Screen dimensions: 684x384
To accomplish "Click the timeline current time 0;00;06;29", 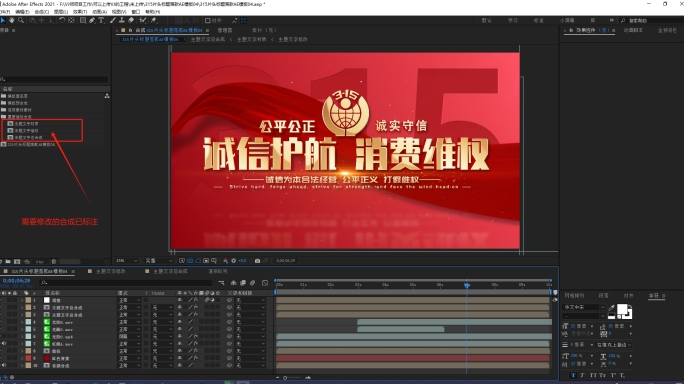I will pyautogui.click(x=17, y=281).
